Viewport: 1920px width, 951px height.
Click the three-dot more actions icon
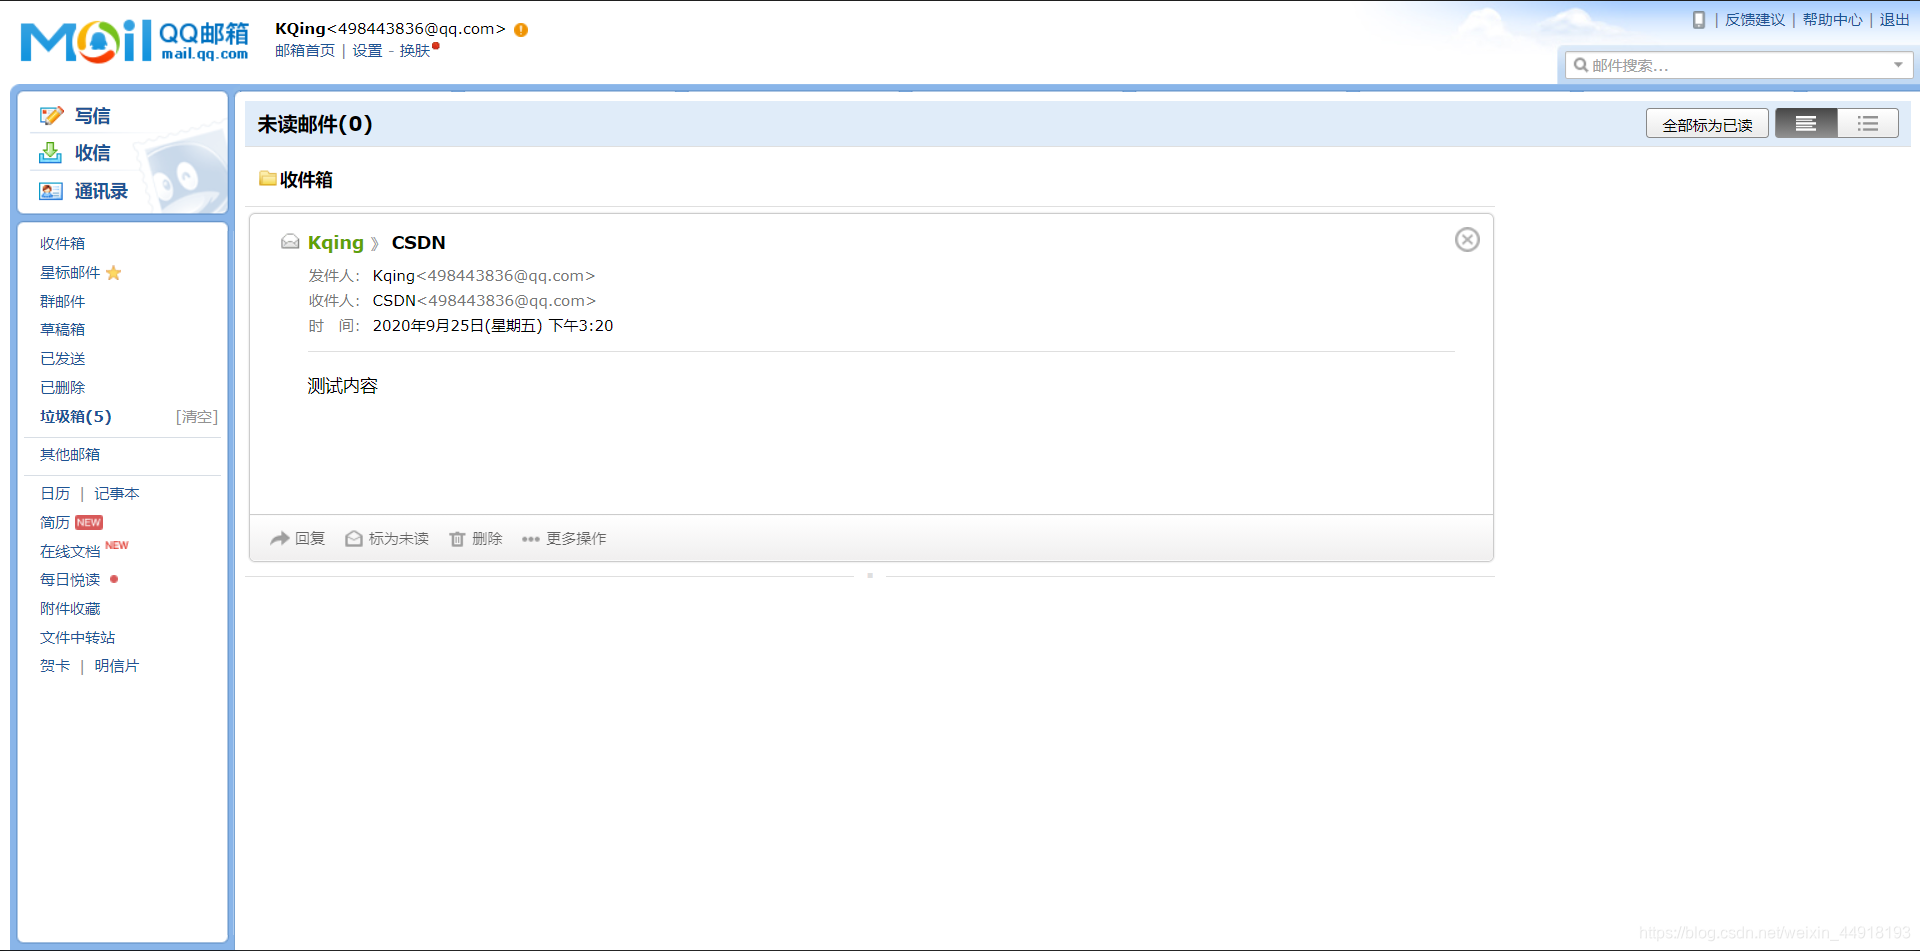coord(531,539)
